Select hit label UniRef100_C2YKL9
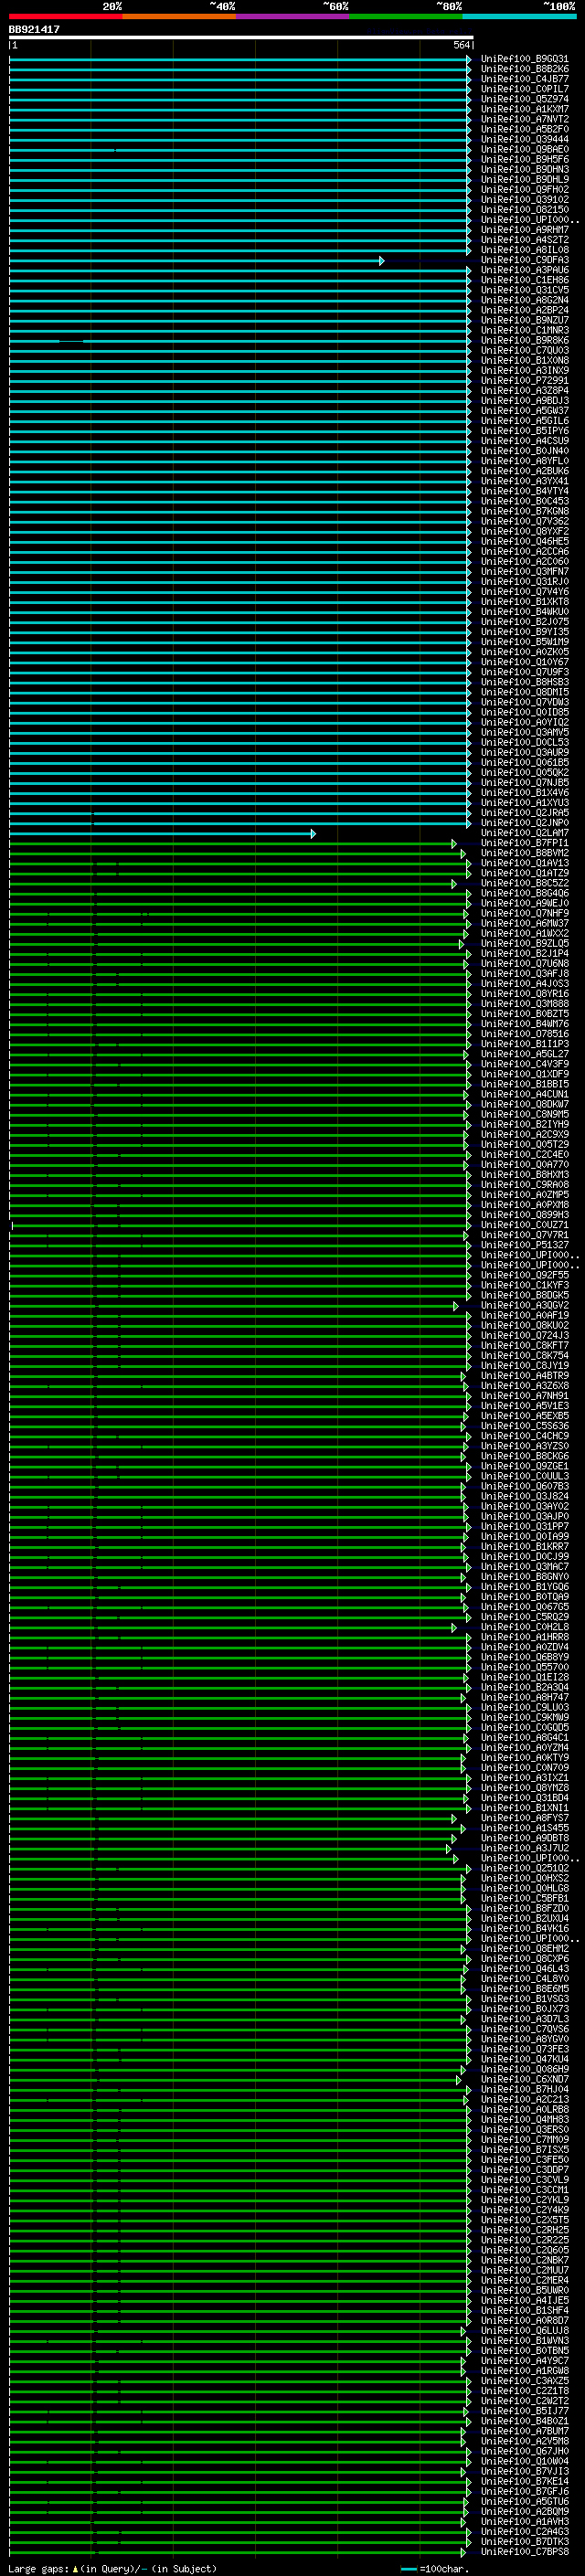Image resolution: width=585 pixels, height=2576 pixels. [x=524, y=2200]
